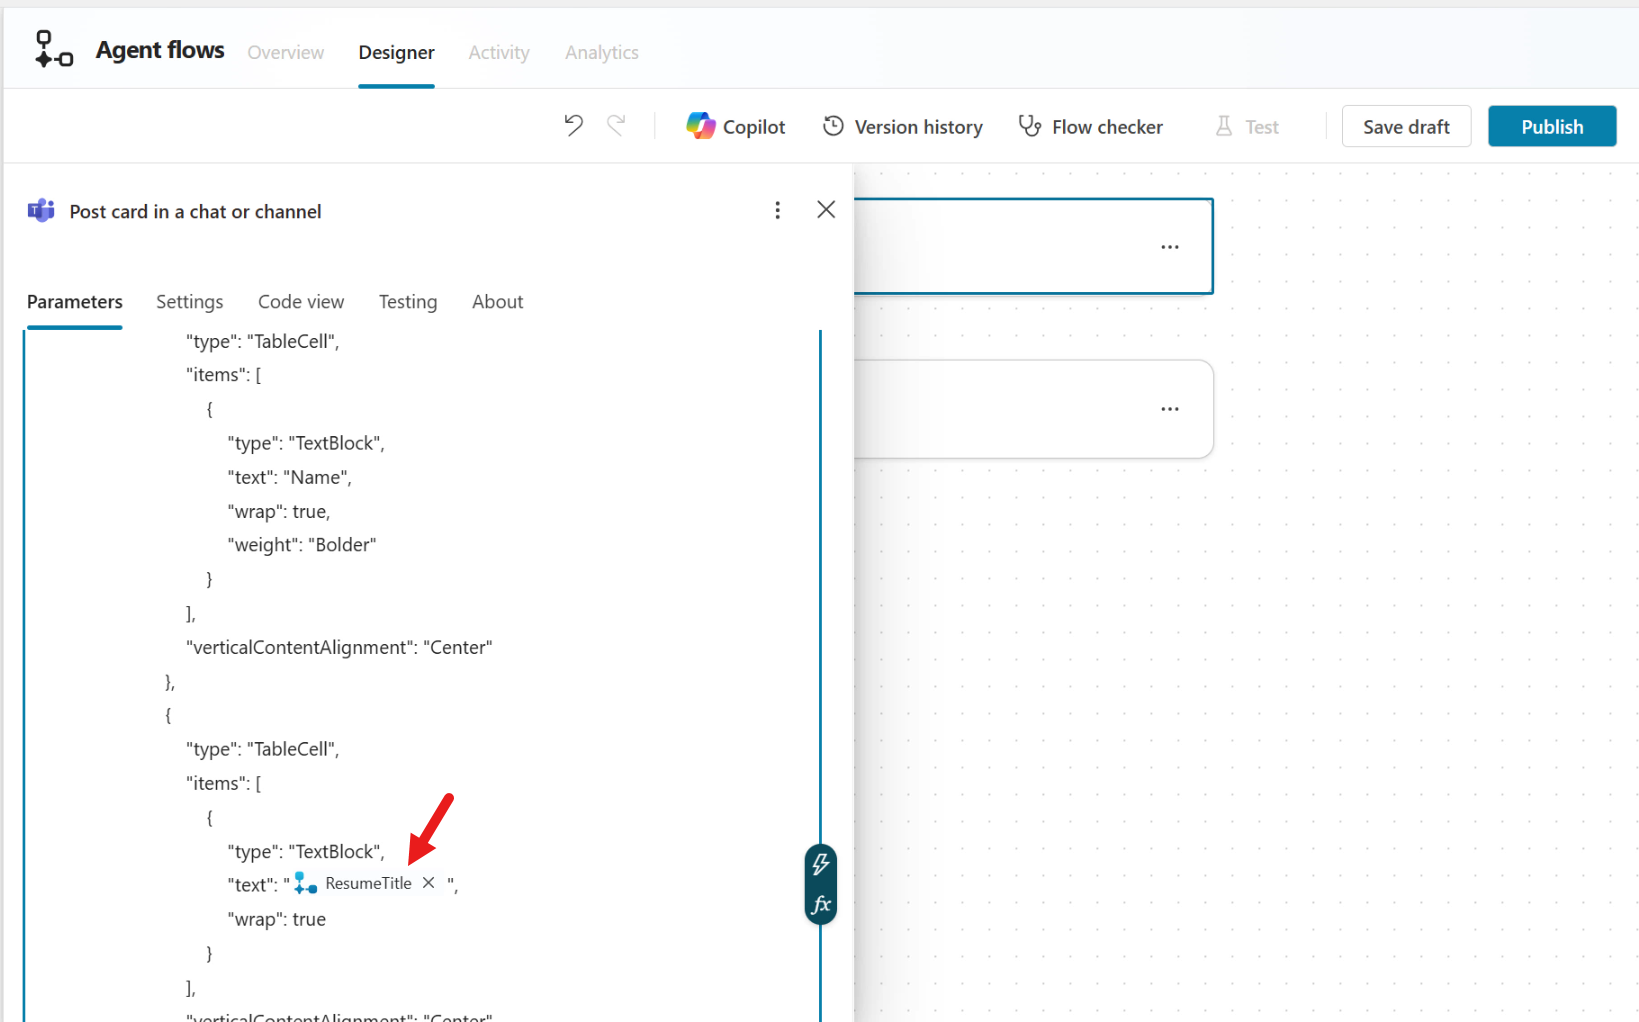Click the Agent flows icon
This screenshot has height=1022, width=1639.
(x=53, y=49)
